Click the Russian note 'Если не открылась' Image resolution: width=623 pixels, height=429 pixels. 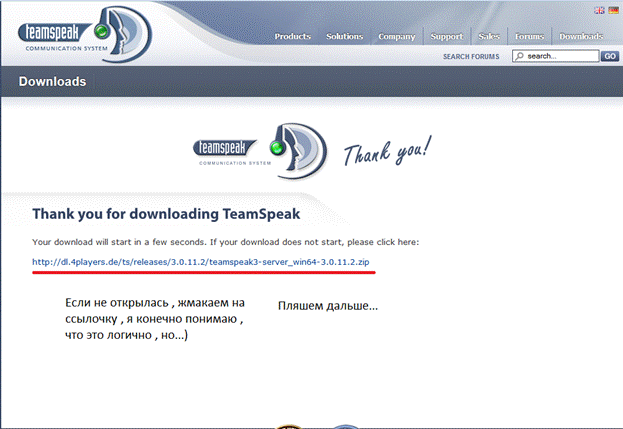tap(155, 319)
